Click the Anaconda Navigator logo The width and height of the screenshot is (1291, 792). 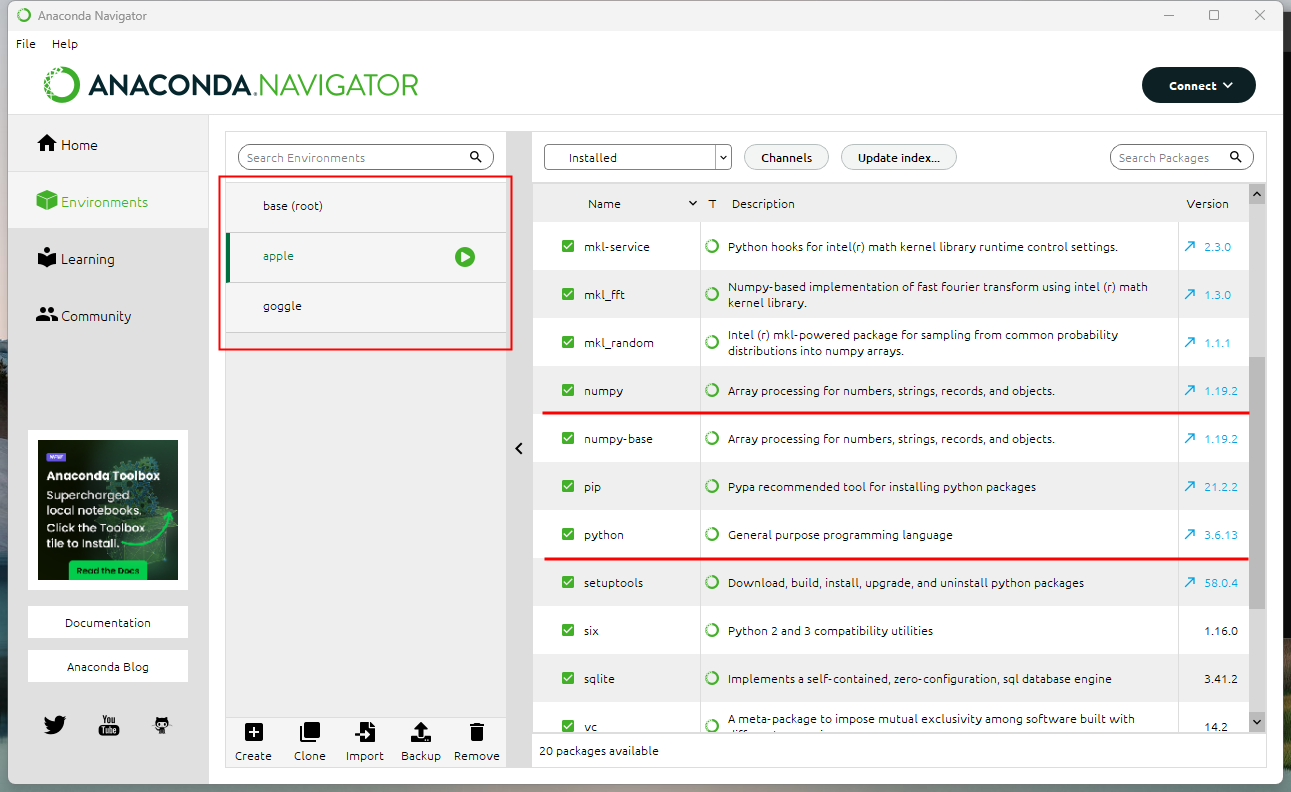click(231, 85)
